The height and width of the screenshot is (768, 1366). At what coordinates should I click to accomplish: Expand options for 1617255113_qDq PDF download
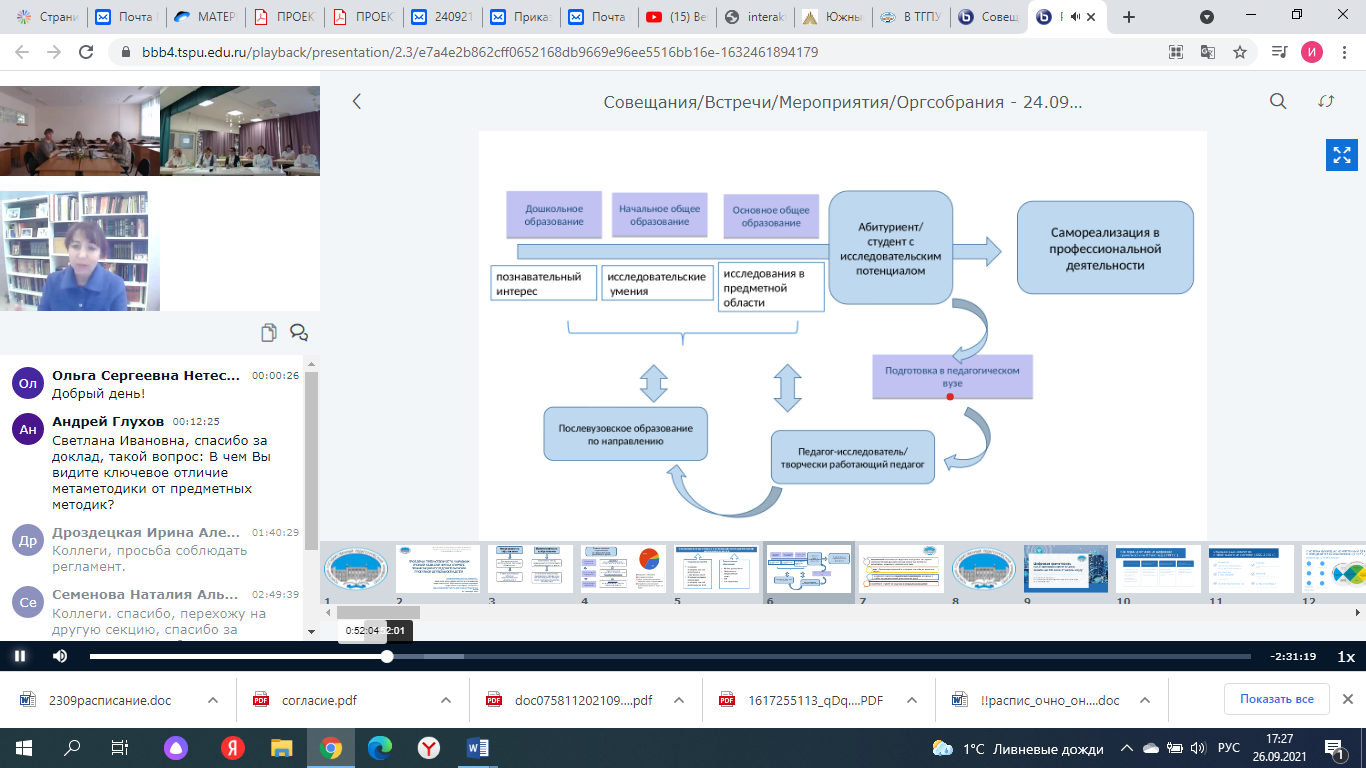pyautogui.click(x=911, y=700)
